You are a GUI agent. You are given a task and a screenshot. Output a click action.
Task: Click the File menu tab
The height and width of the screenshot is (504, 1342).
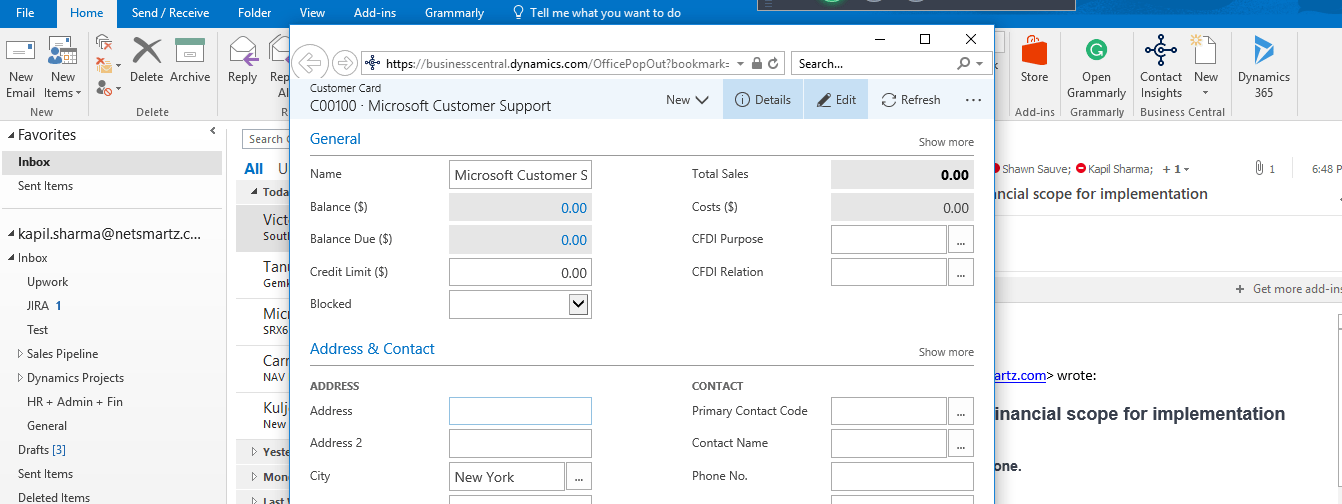(x=26, y=13)
